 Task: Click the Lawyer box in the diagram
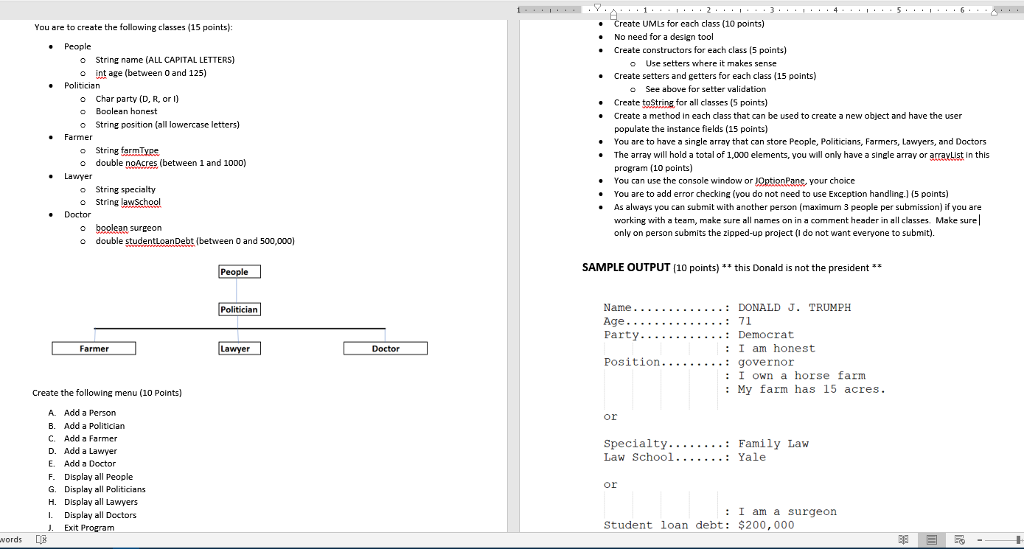(239, 349)
